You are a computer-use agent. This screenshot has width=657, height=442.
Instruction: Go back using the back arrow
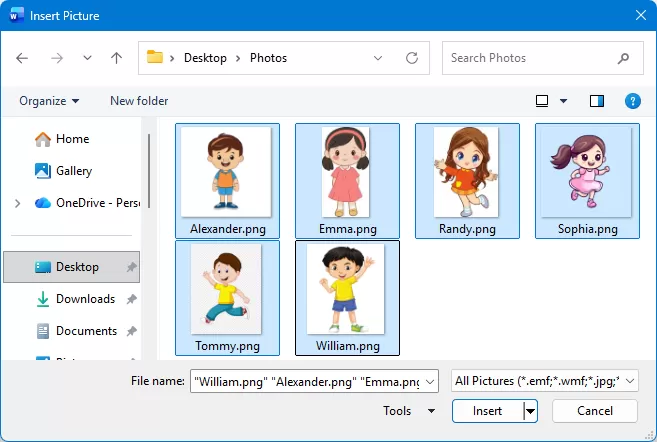pos(22,58)
